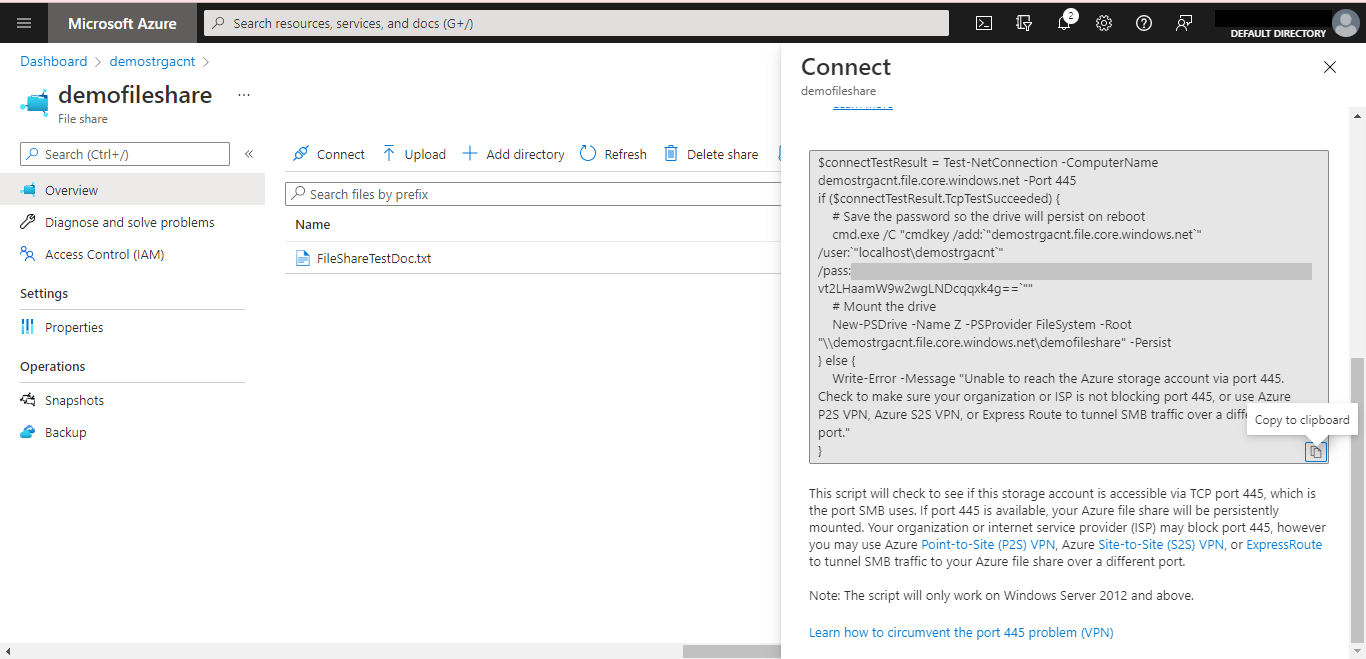1366x659 pixels.
Task: Click inside the PowerShell script text box
Action: click(1069, 307)
